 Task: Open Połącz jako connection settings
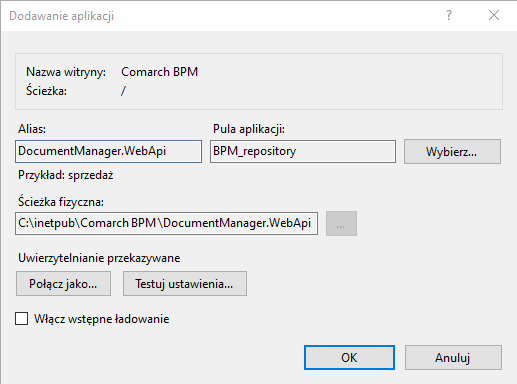63,284
